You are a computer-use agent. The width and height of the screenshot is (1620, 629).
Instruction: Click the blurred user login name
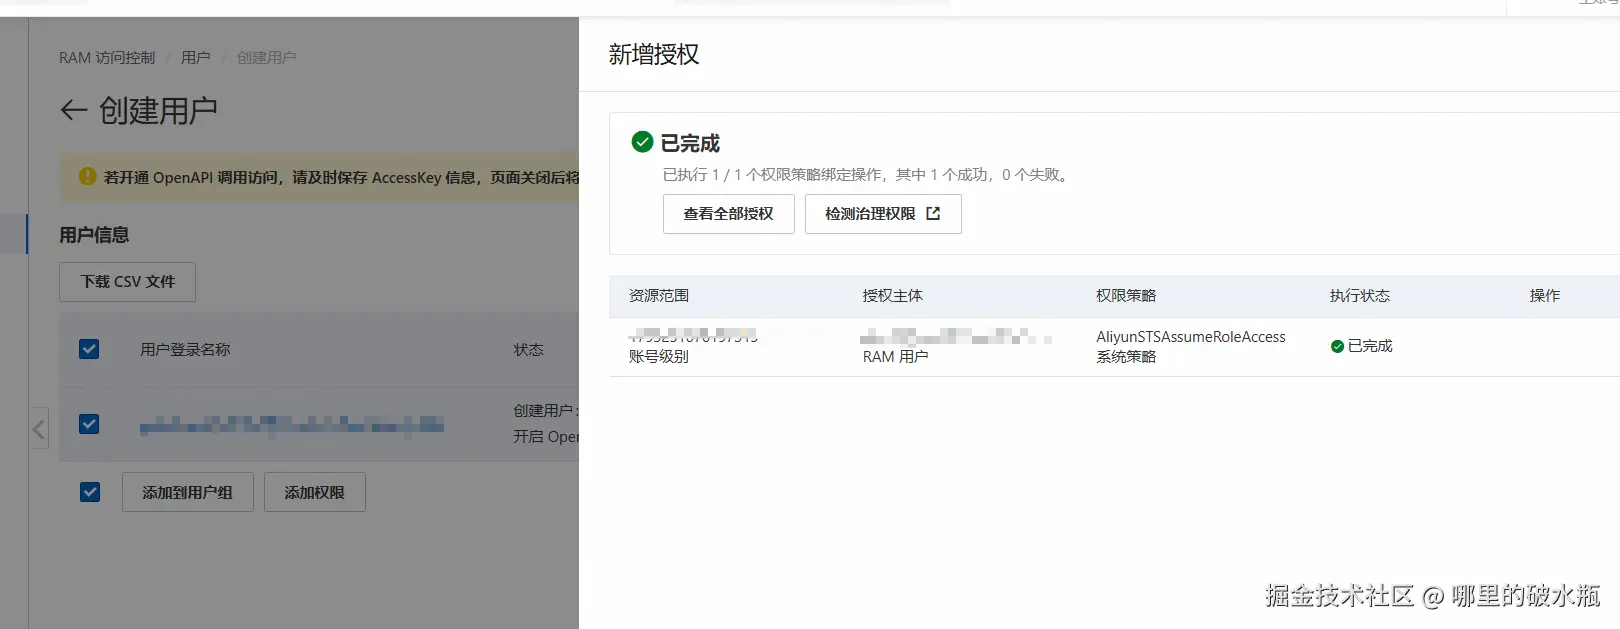[x=292, y=425]
